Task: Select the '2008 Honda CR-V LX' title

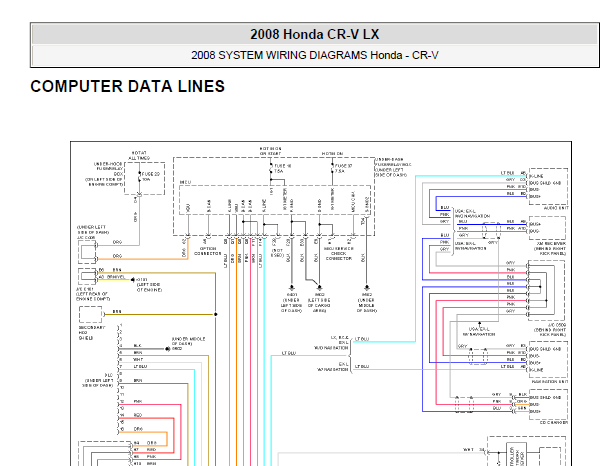Action: 315,34
